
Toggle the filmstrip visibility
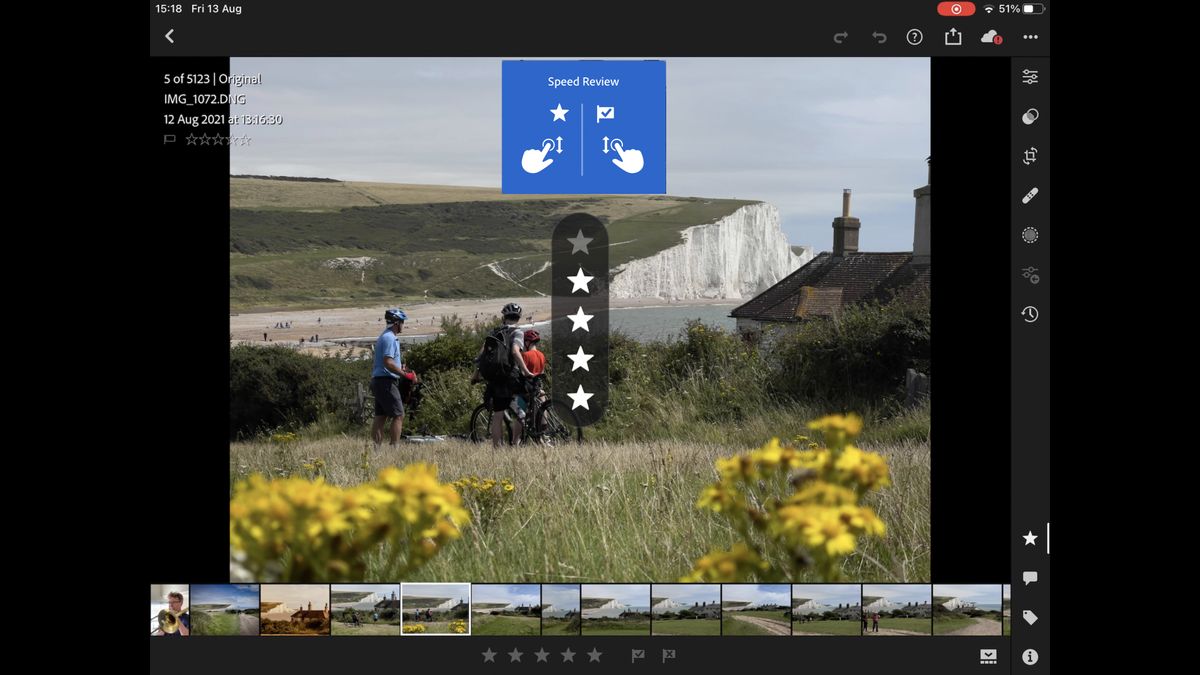989,656
